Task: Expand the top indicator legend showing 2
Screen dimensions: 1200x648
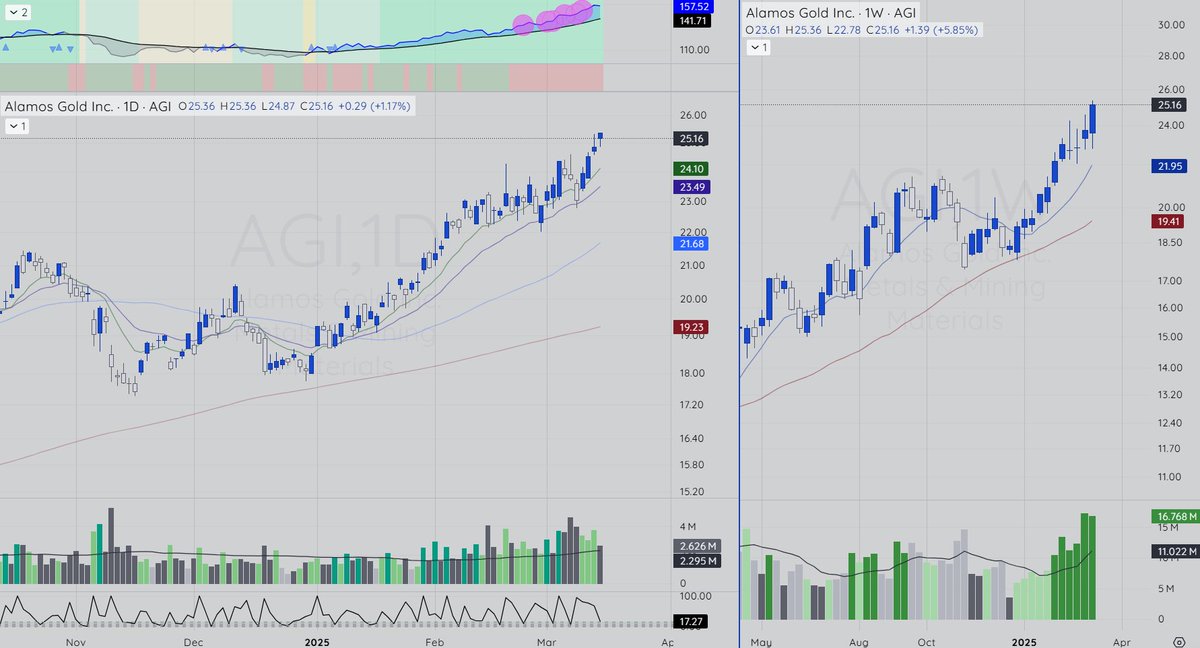Action: 17,13
